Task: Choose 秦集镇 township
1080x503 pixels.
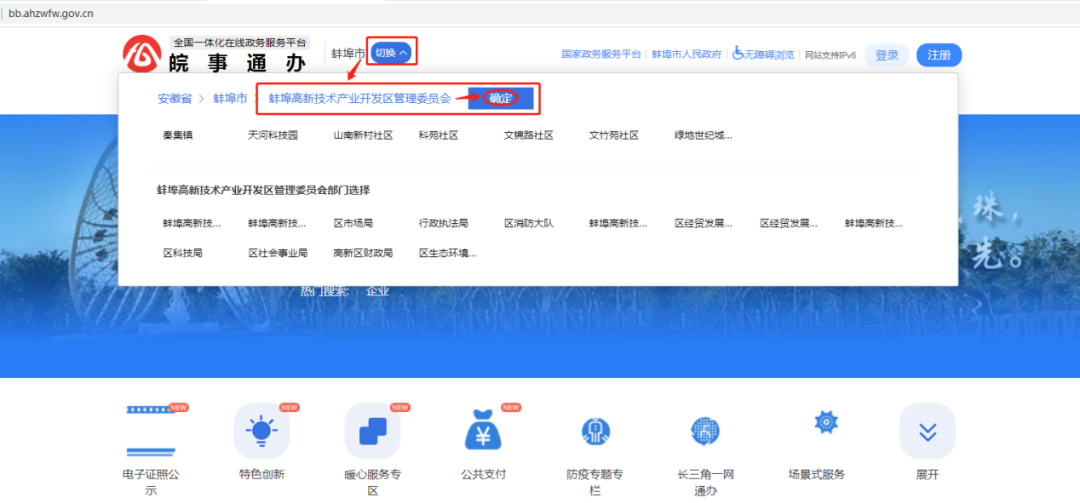Action: click(178, 136)
